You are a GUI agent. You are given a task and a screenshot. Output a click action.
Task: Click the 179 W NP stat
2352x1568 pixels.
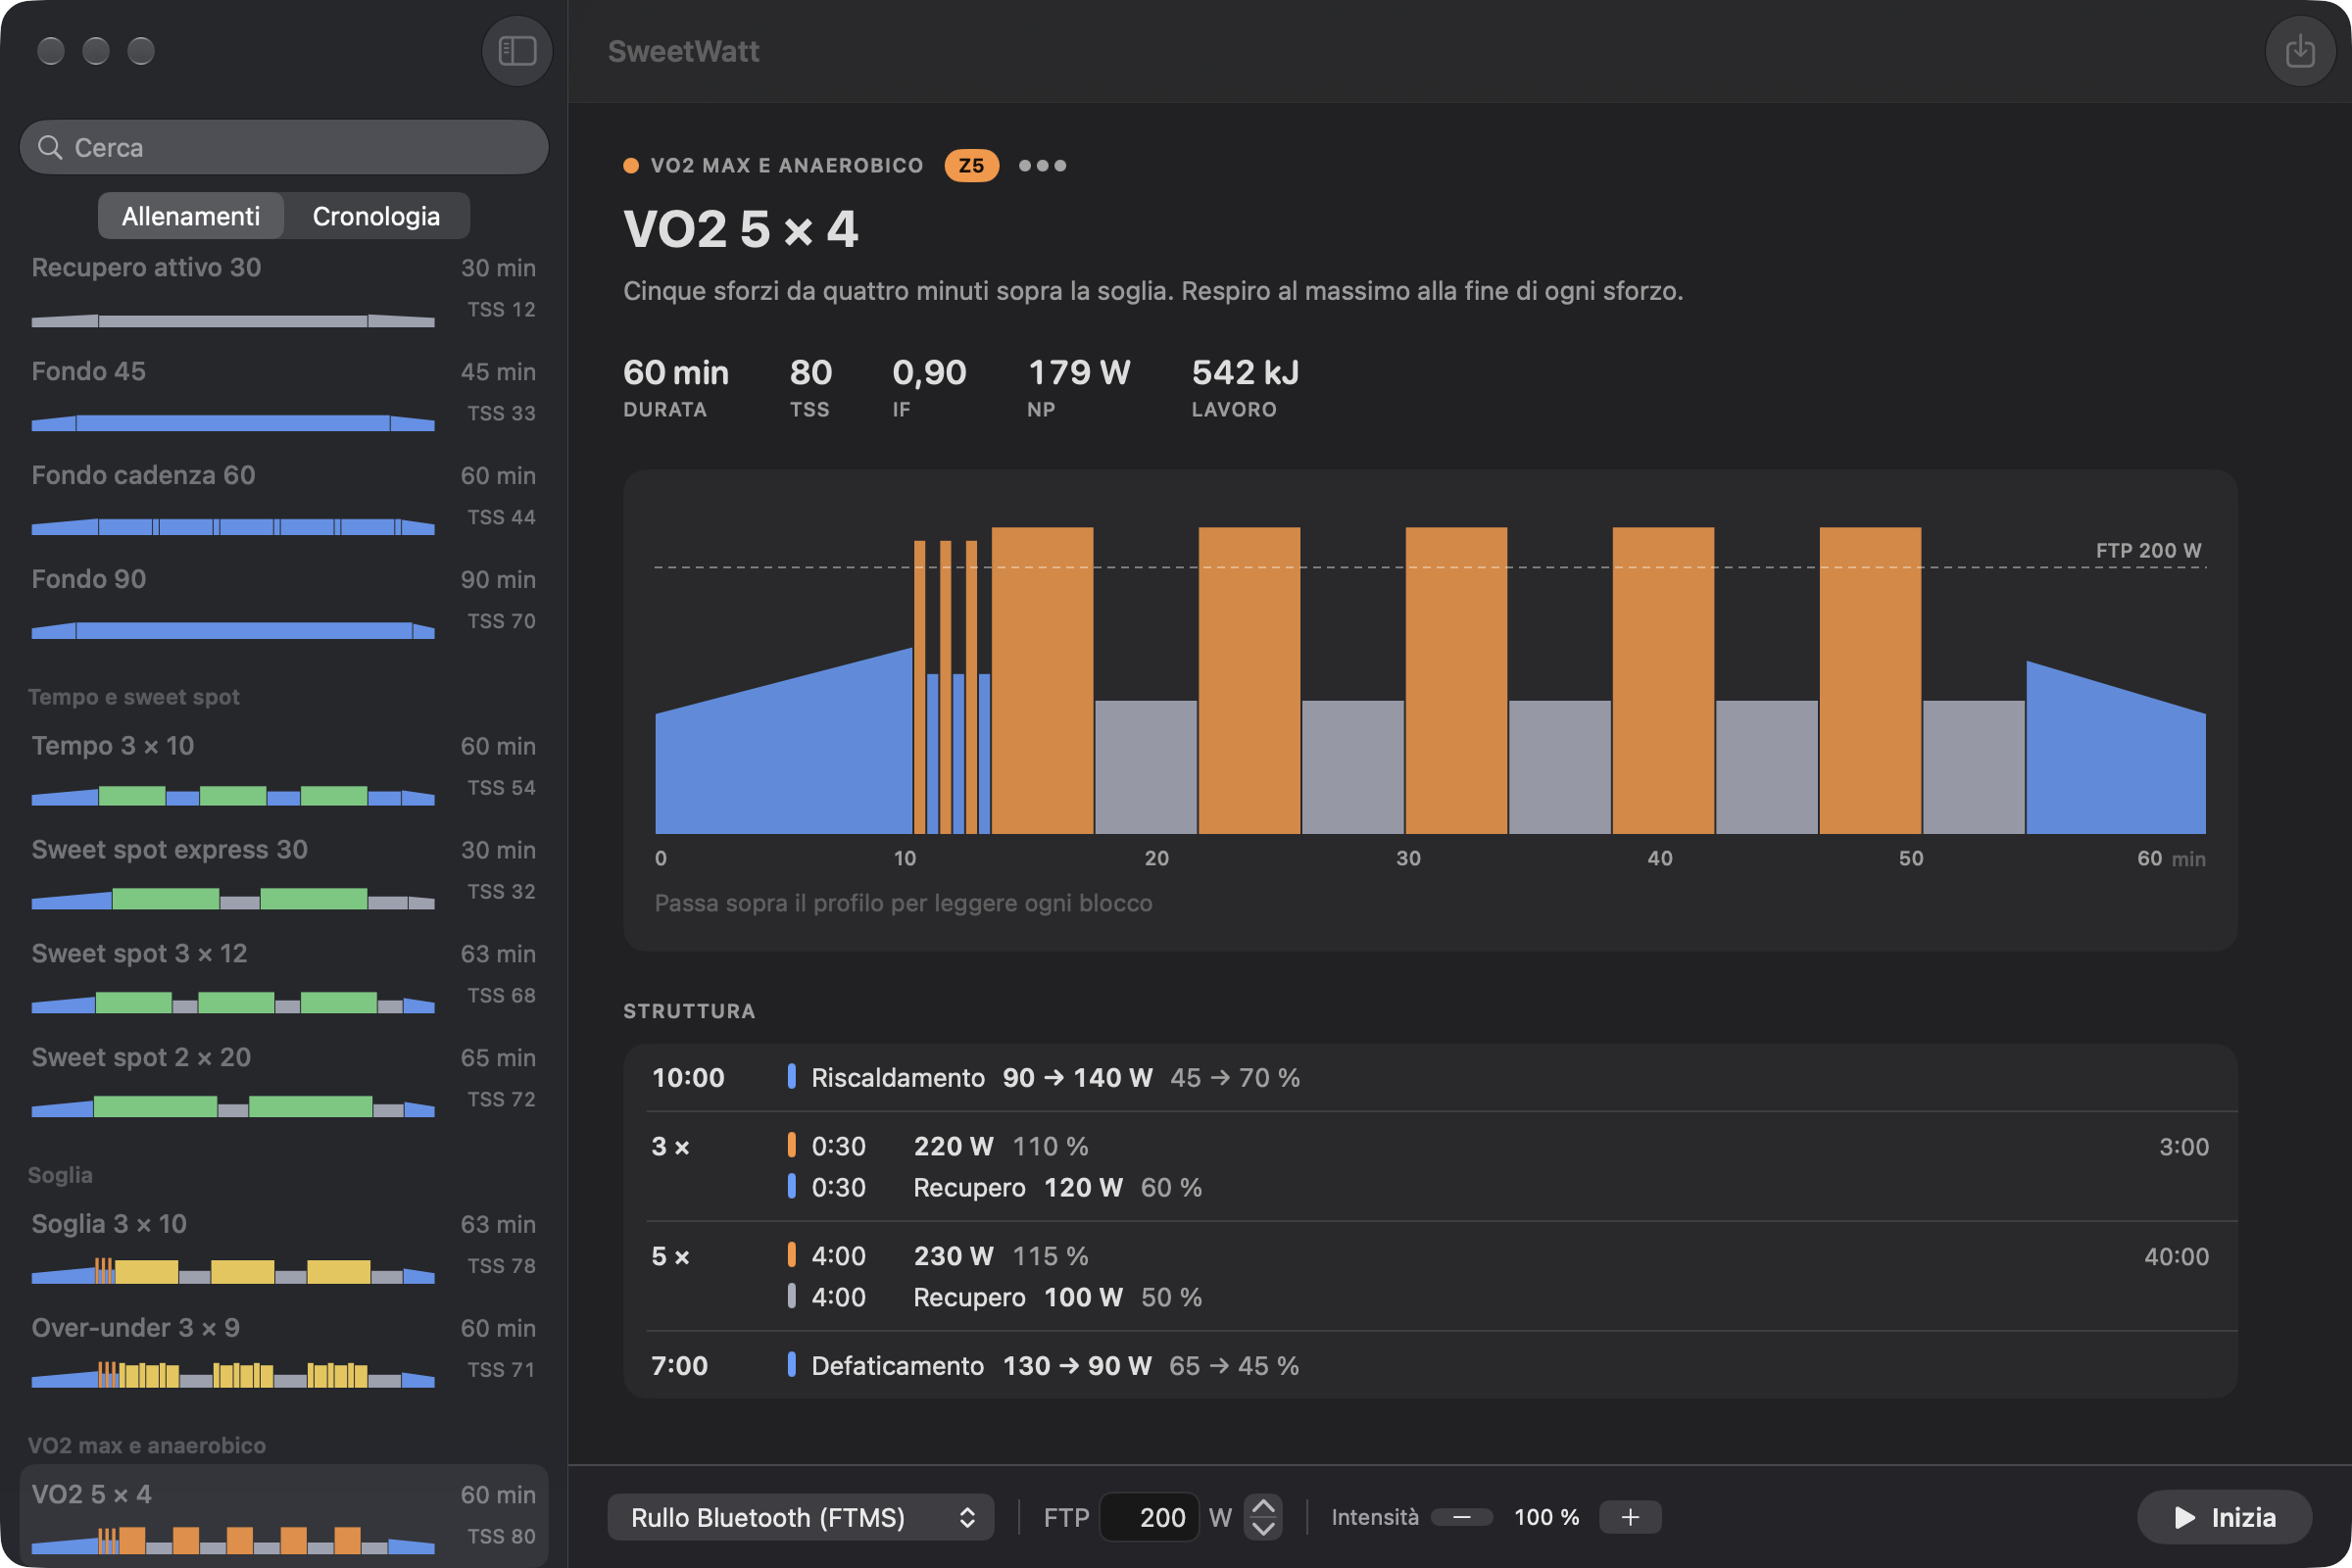click(x=1078, y=387)
